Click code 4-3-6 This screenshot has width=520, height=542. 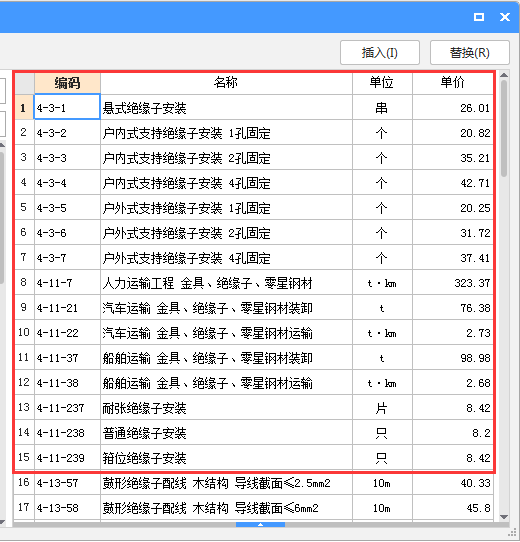pyautogui.click(x=52, y=233)
